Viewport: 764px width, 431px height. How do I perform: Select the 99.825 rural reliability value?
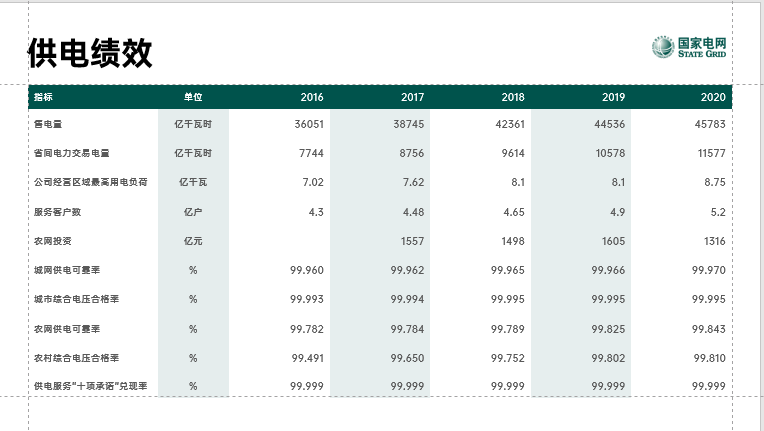point(608,329)
